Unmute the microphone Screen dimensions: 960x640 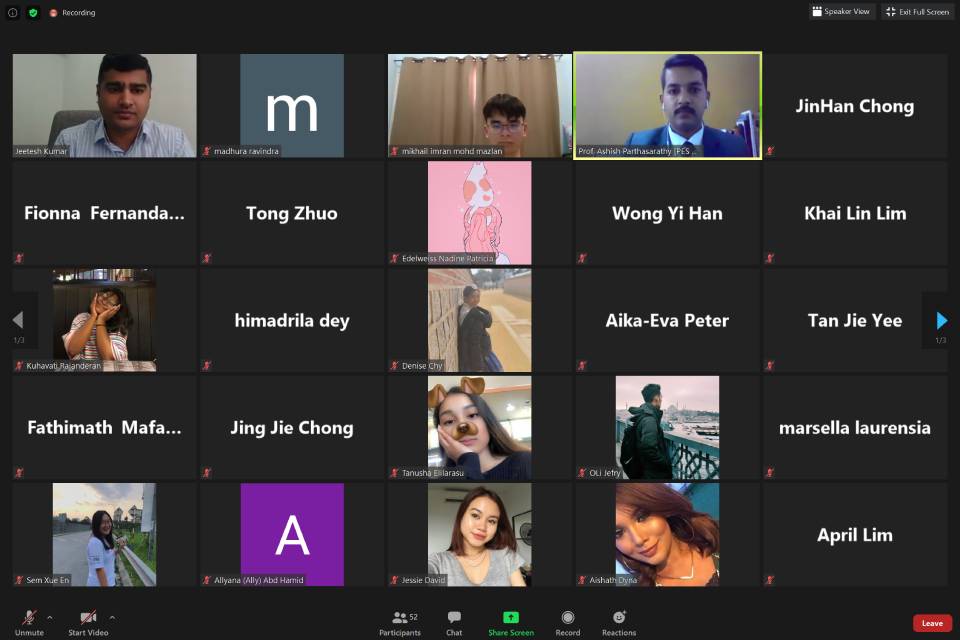point(29,618)
